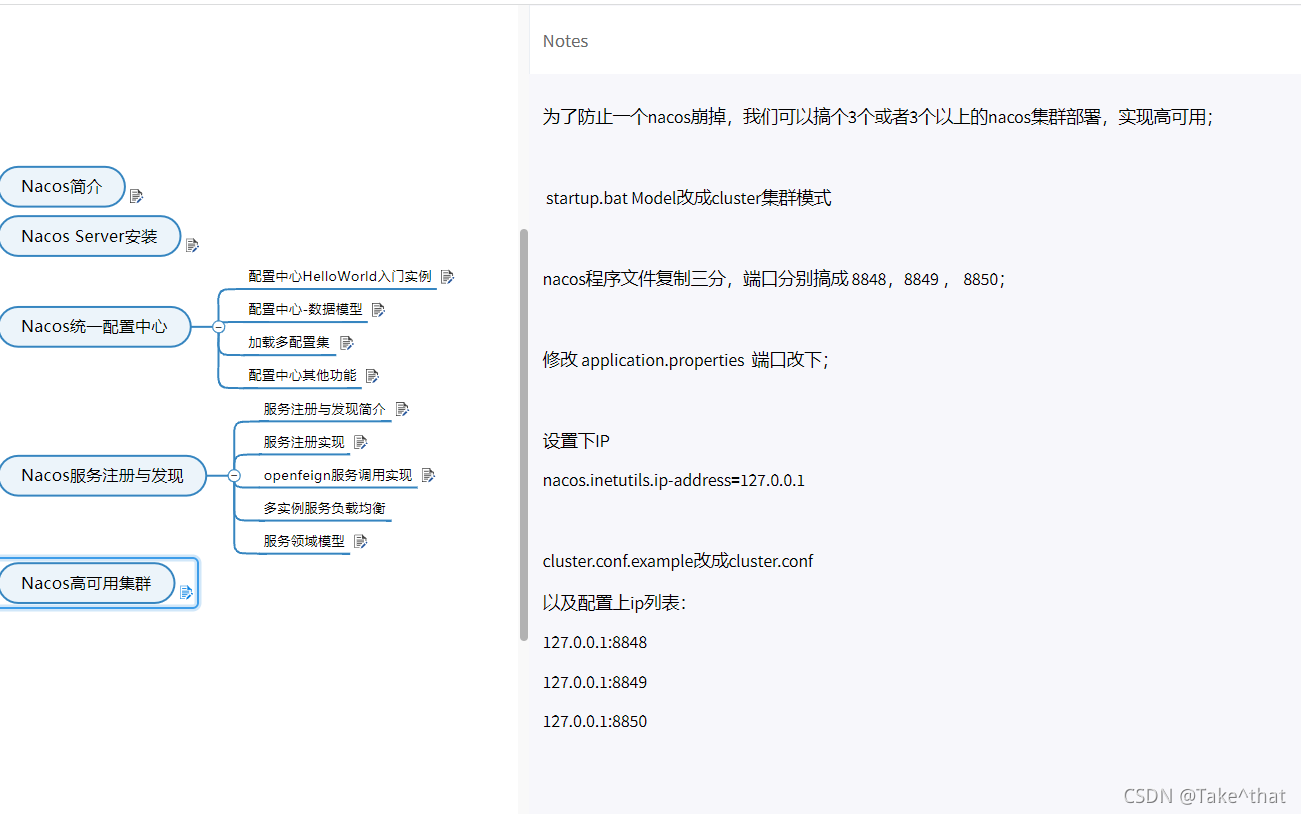Open note icon beside 配置中心-数据模型
The image size is (1301, 814).
point(378,310)
